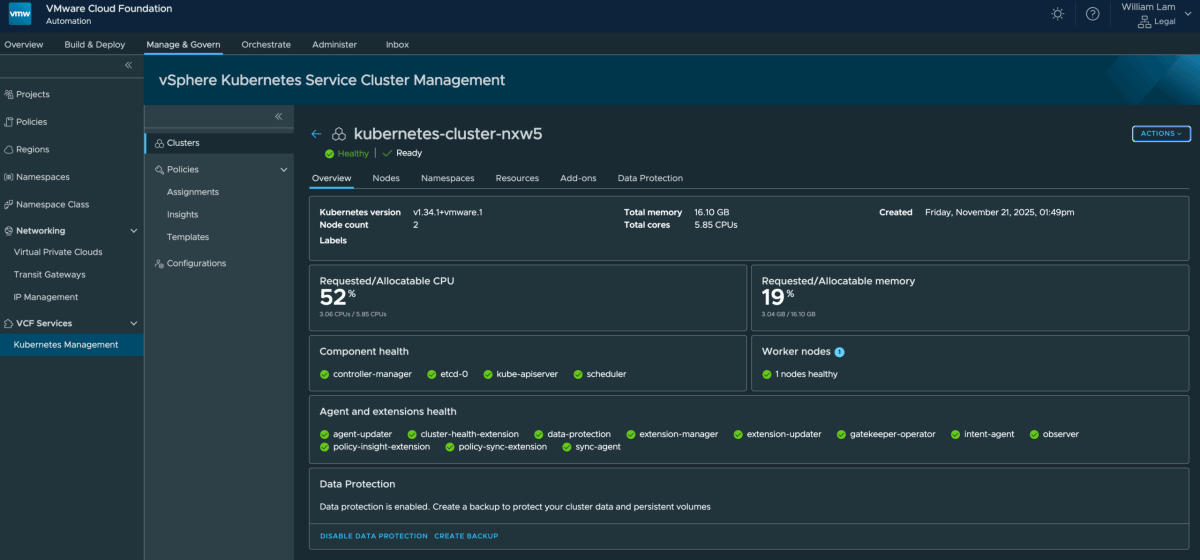
Task: Collapse the left navigation with double chevron
Action: (128, 65)
